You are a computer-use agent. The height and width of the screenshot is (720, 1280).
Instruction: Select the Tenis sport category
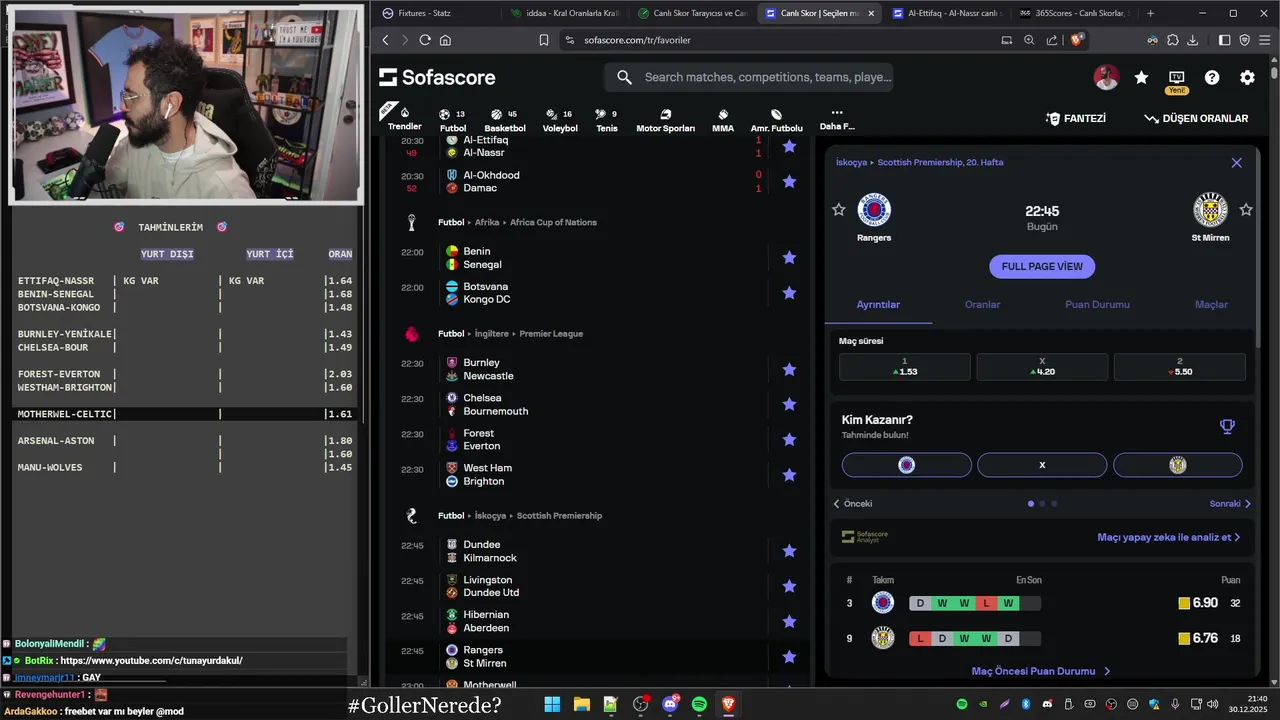pos(606,120)
